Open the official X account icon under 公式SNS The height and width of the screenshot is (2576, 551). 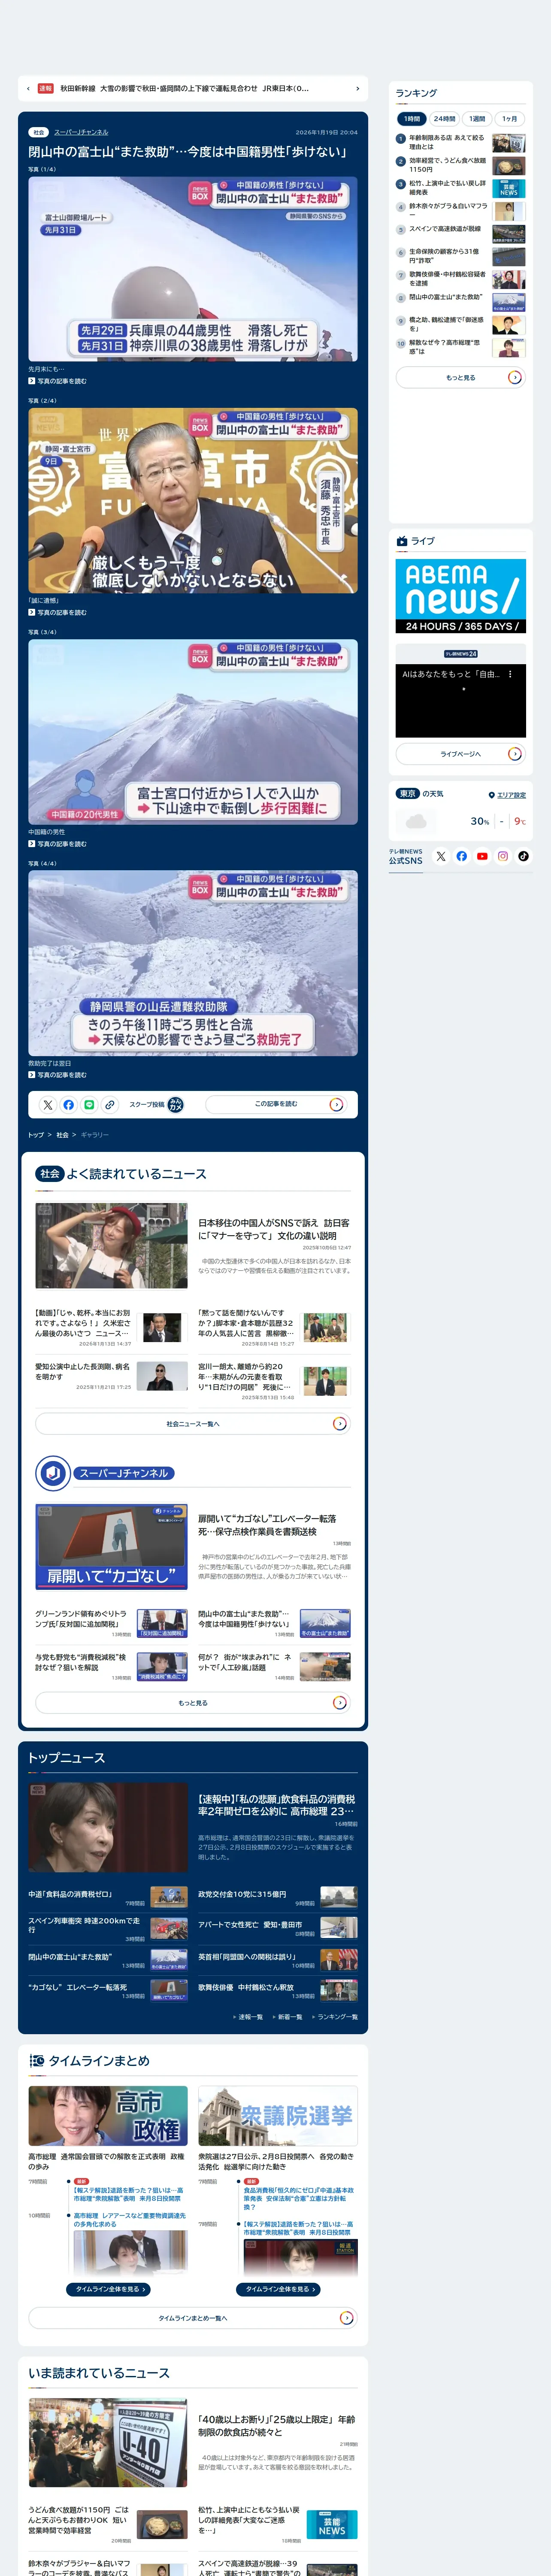tap(441, 856)
